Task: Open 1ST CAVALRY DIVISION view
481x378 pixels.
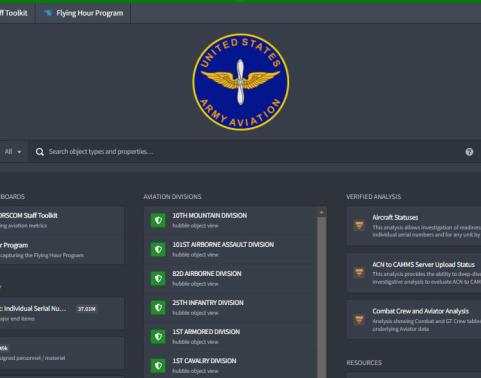Action: pyautogui.click(x=230, y=365)
